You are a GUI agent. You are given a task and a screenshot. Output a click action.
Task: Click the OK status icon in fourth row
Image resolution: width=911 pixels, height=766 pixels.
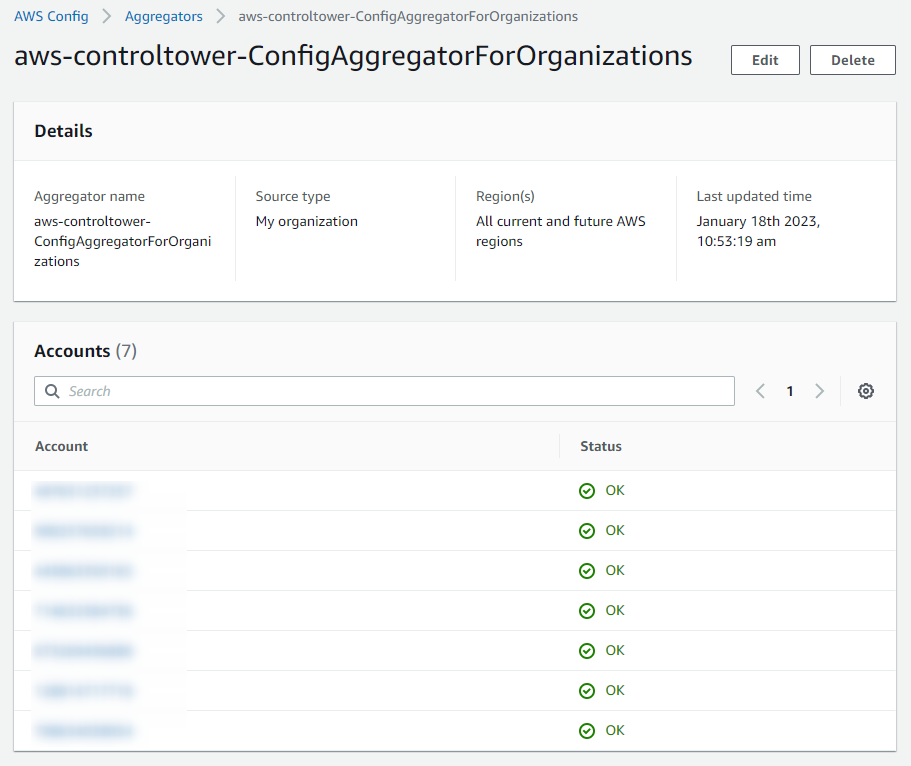(x=587, y=611)
